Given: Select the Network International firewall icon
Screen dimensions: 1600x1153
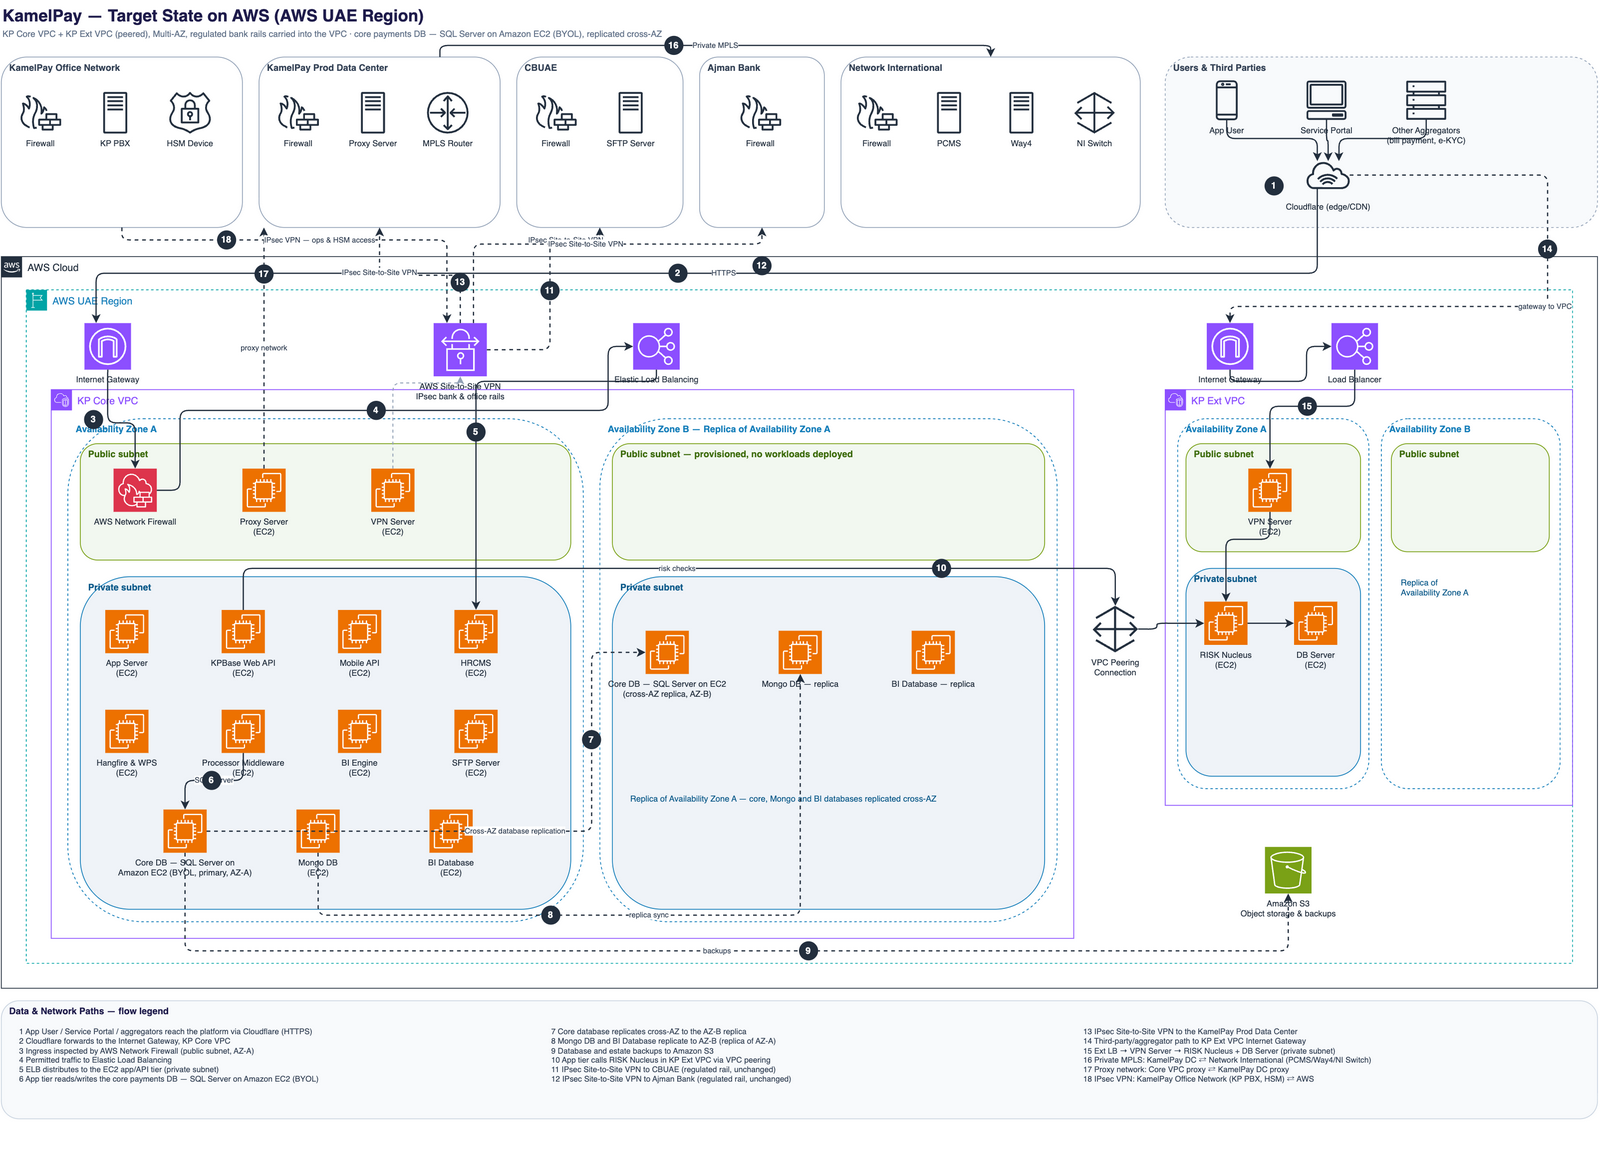Looking at the screenshot, I should [x=877, y=113].
